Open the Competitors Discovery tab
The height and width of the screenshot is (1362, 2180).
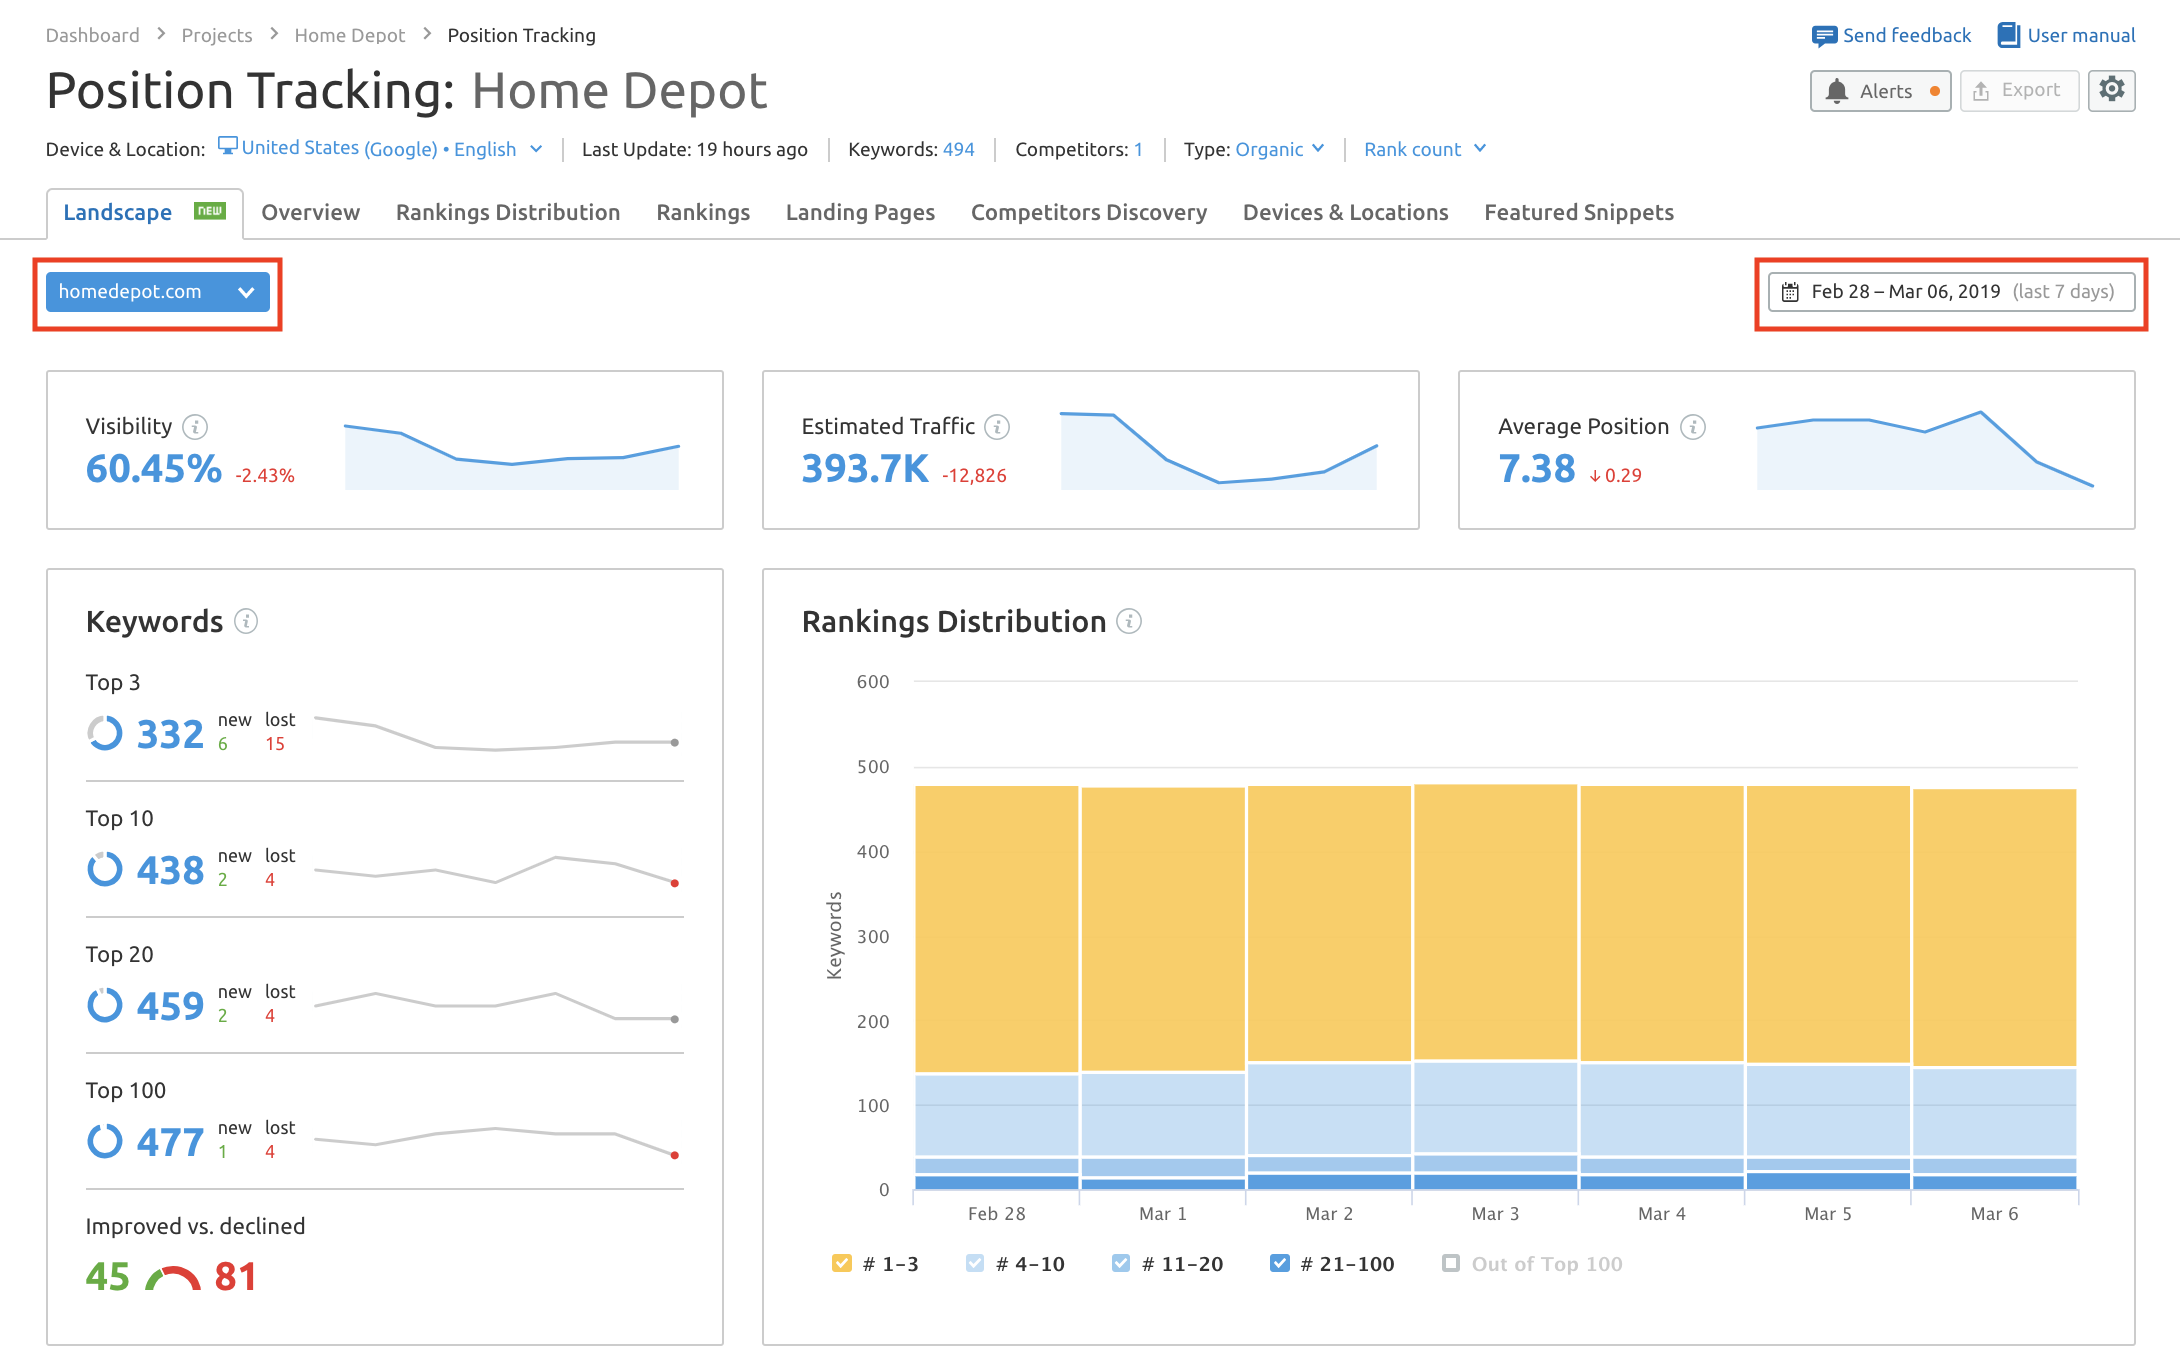[x=1089, y=213]
